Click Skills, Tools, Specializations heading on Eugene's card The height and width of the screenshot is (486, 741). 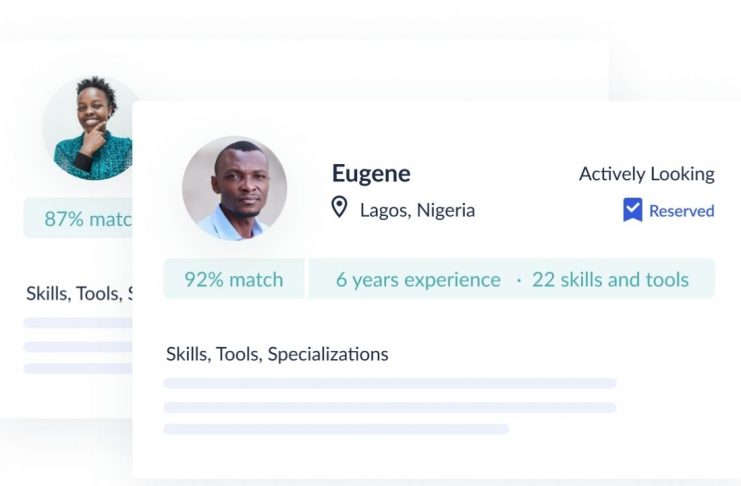pos(277,354)
